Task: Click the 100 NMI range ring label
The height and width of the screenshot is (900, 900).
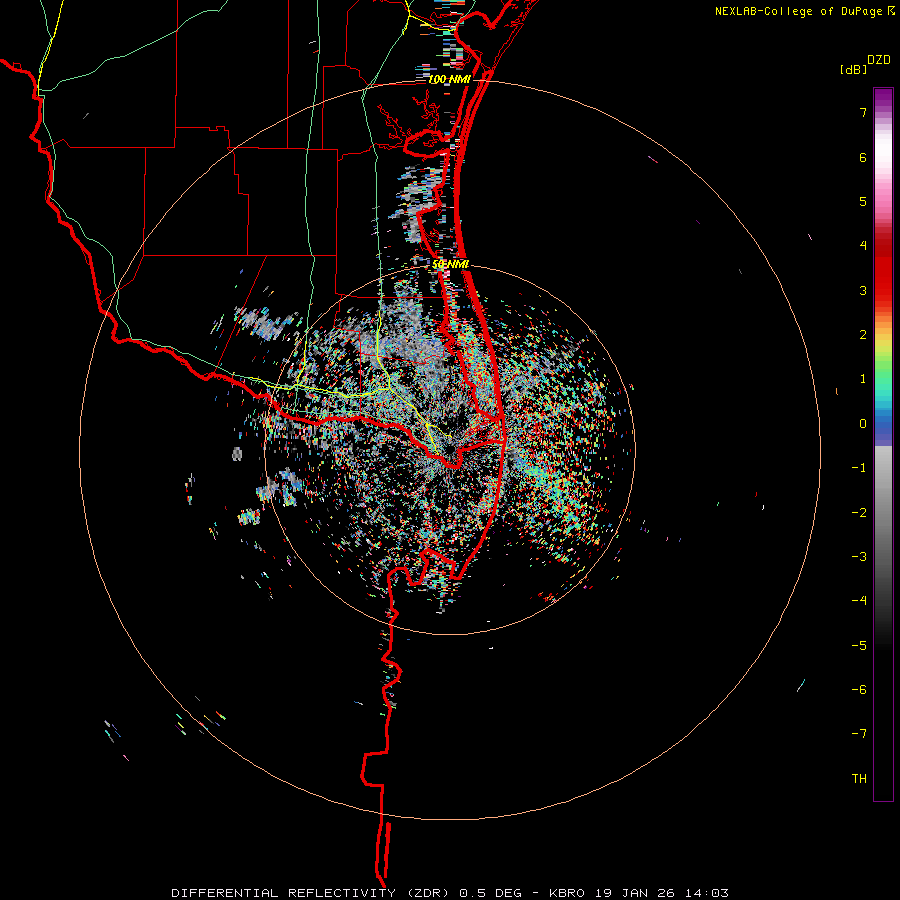Action: (x=449, y=79)
